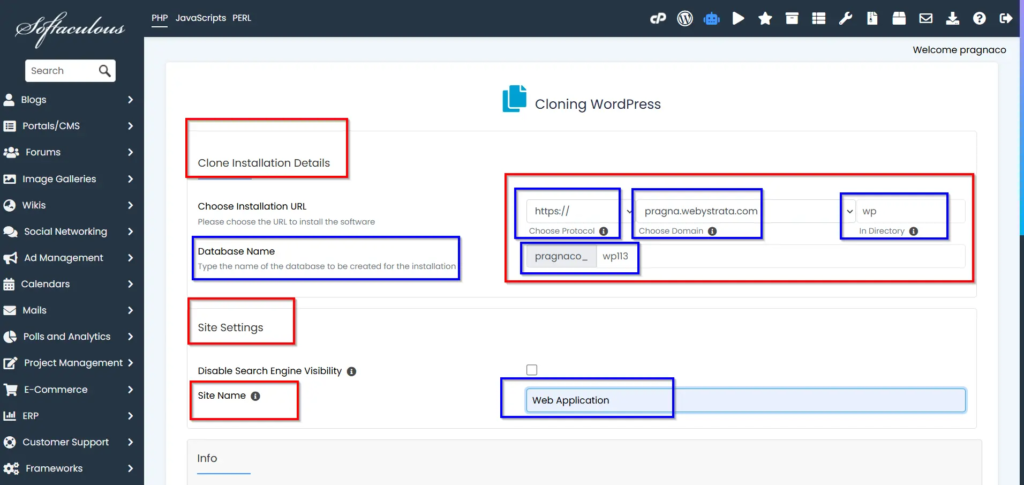Switch to the PHP tab
Screen dimensions: 1024x485
click(159, 18)
